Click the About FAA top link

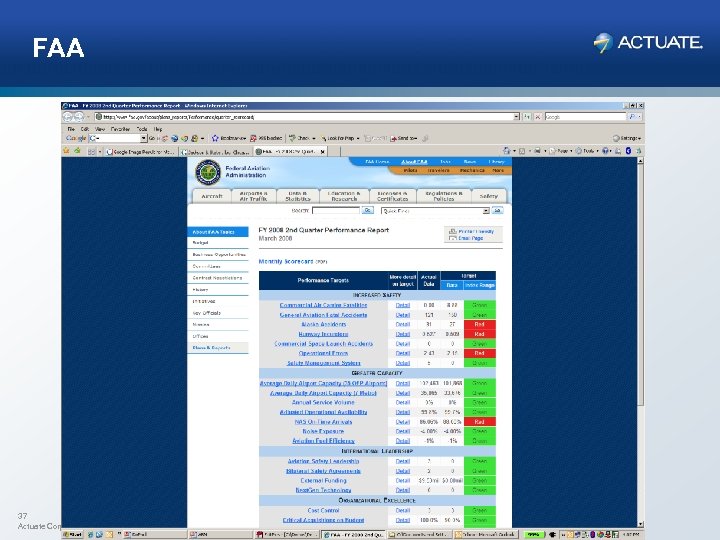click(414, 162)
